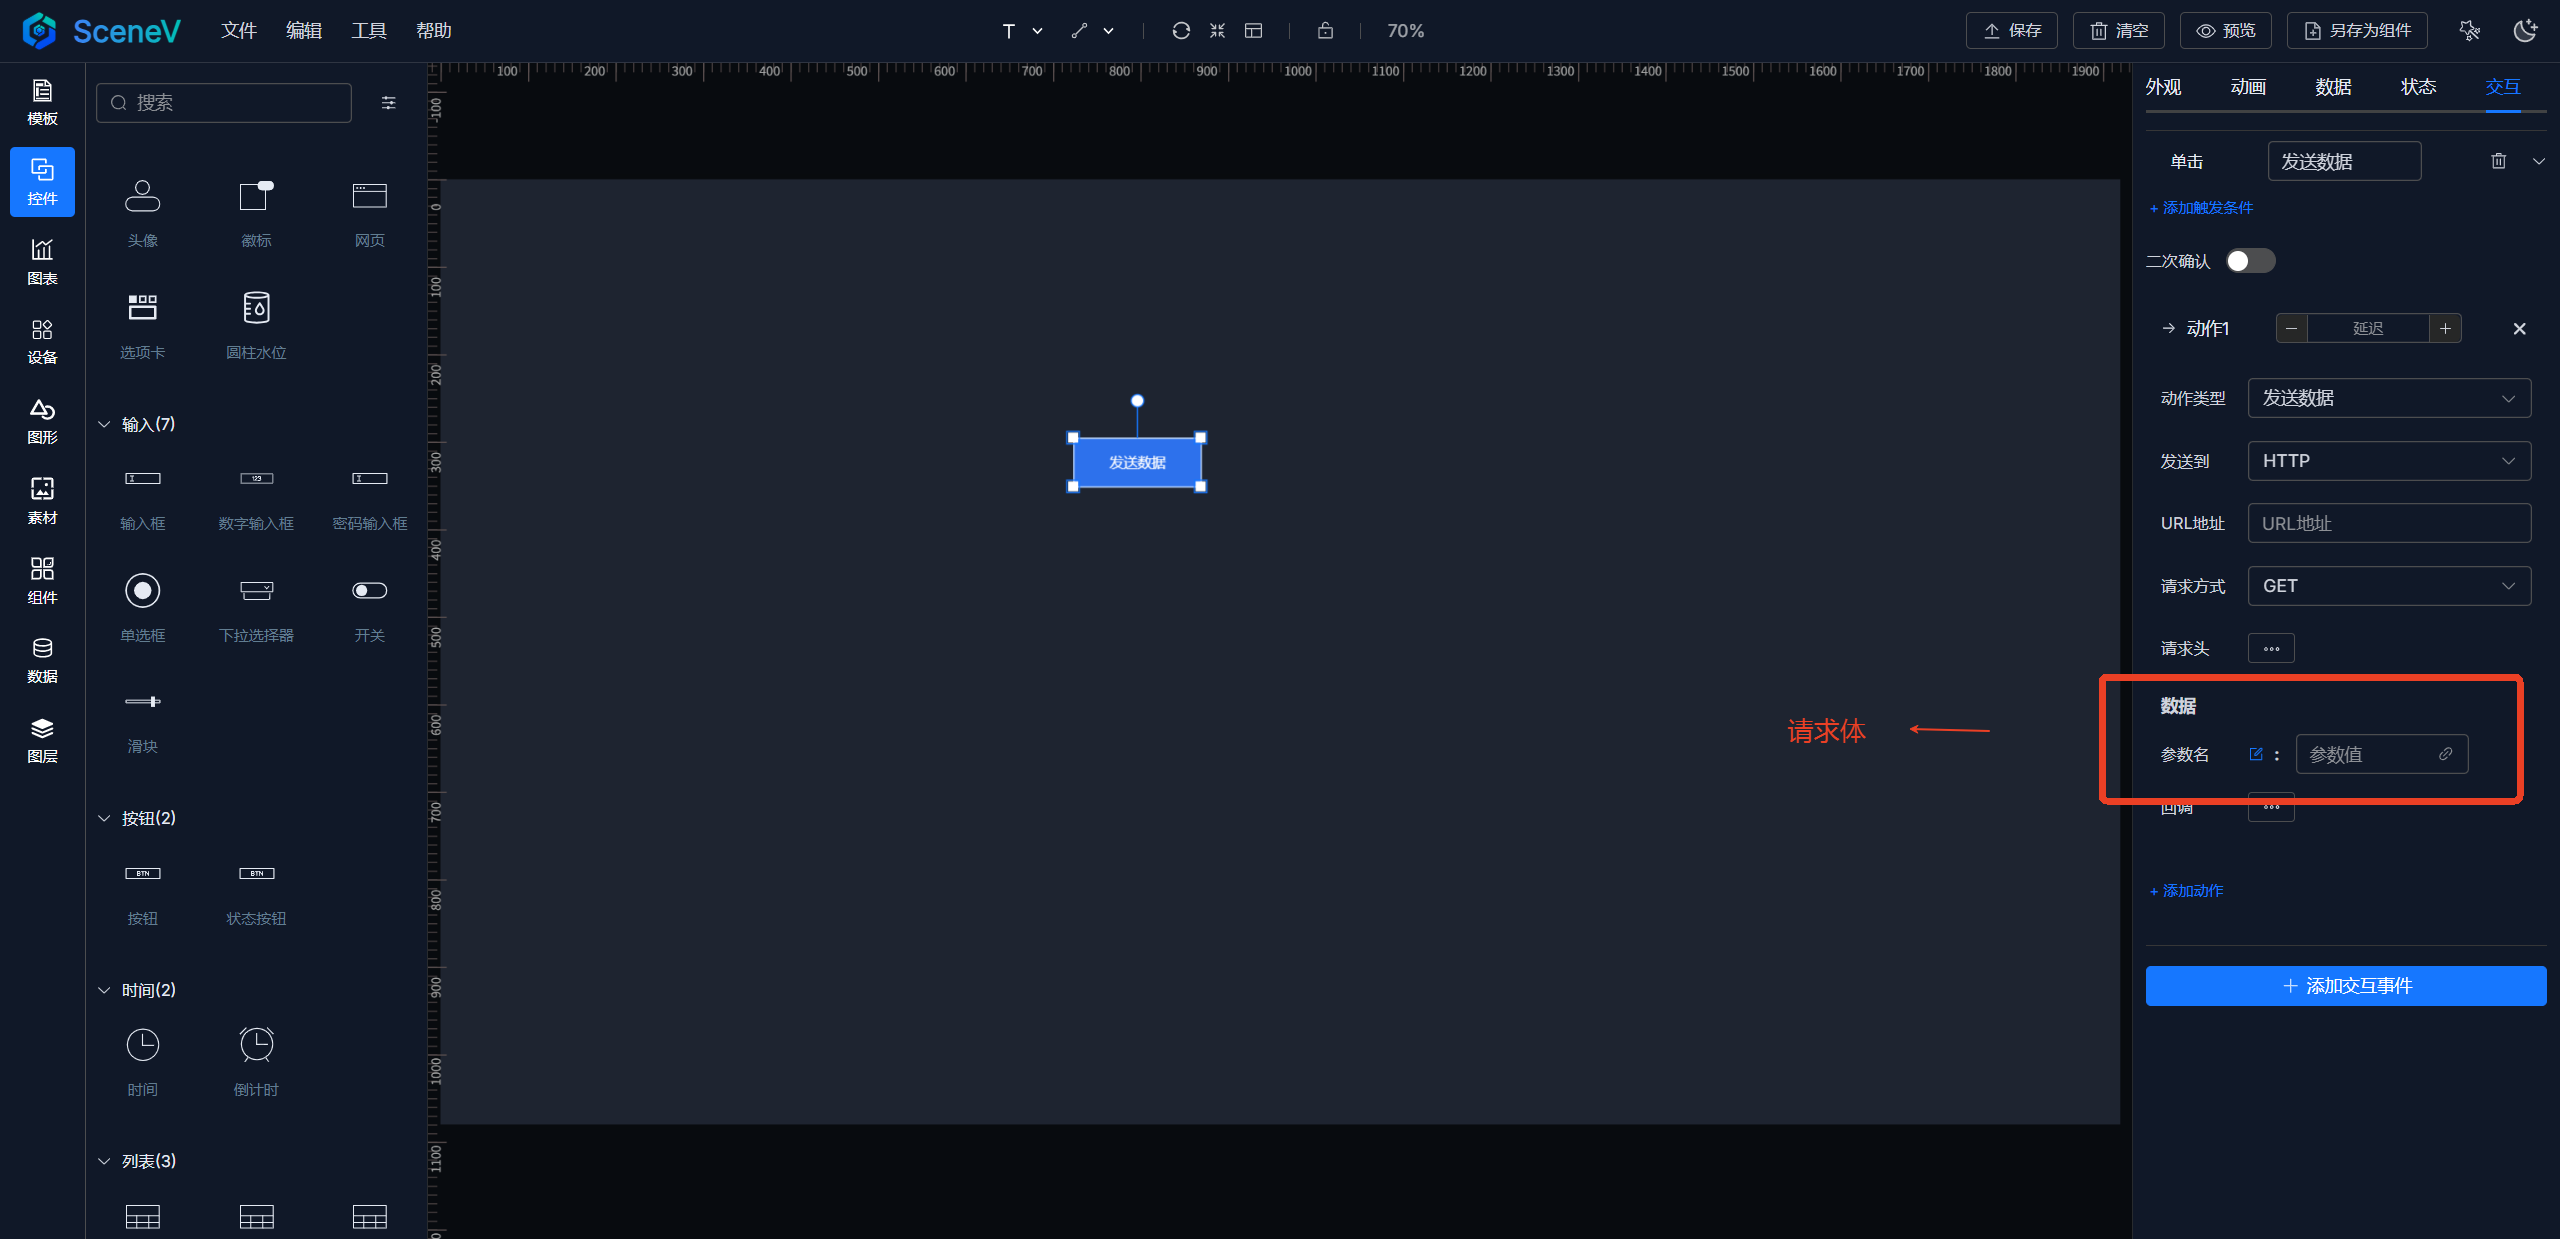Enable the 二次确认 toggle switch
Screen dimensions: 2560x1239
2250,261
